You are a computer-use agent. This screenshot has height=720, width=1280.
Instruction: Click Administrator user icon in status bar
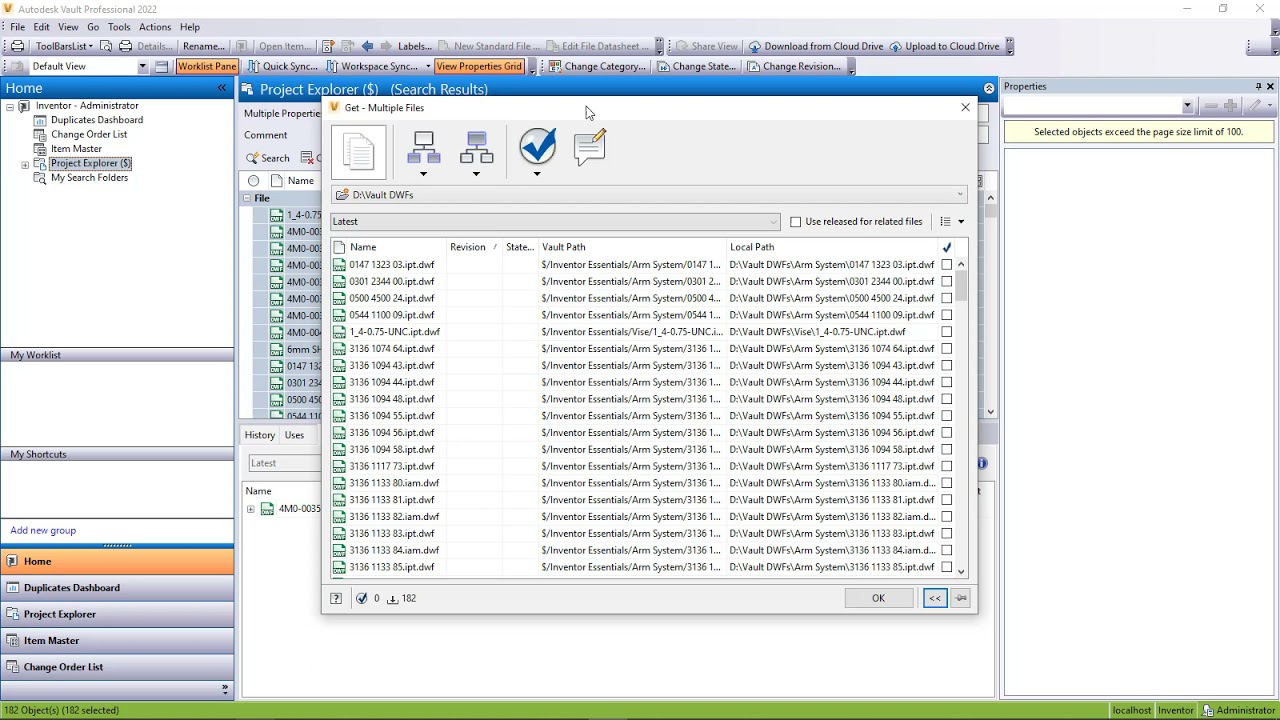pyautogui.click(x=1208, y=710)
